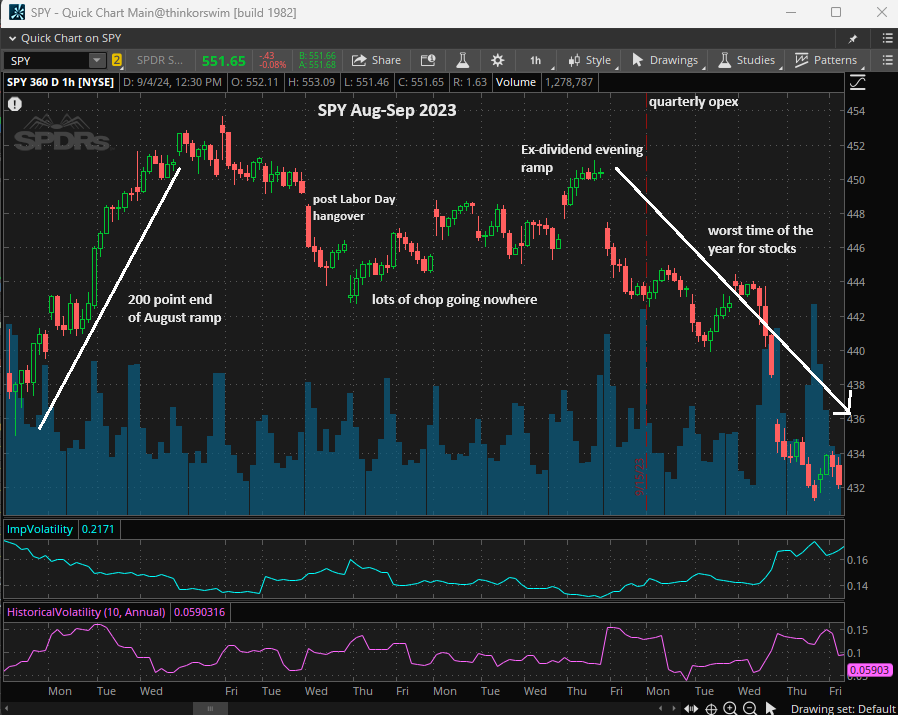Click the Share button

376,60
